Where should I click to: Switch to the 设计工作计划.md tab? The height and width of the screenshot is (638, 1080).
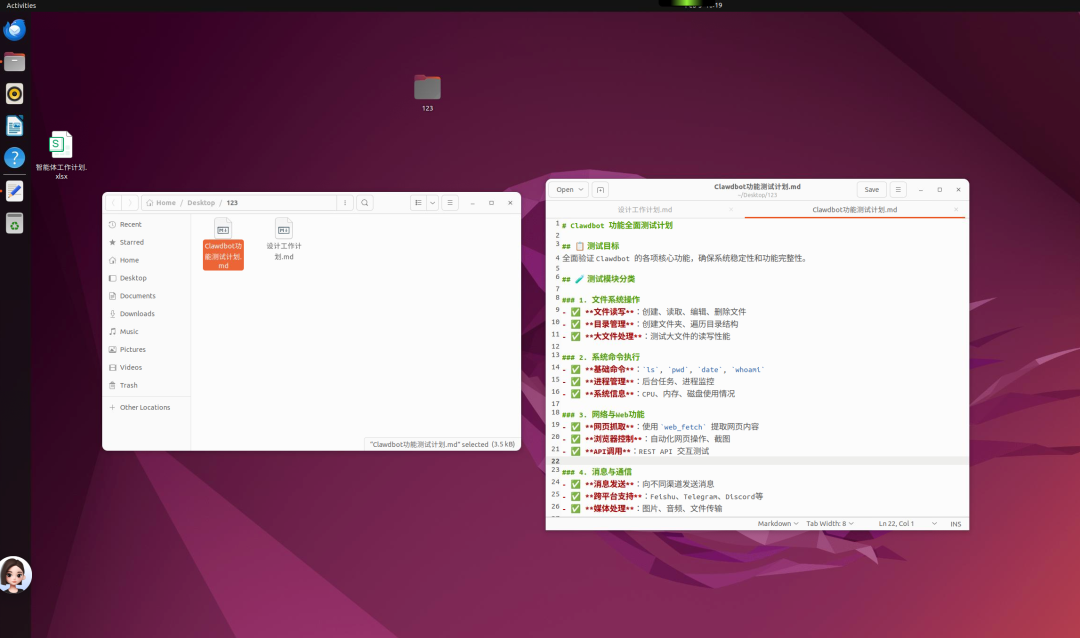tap(645, 209)
